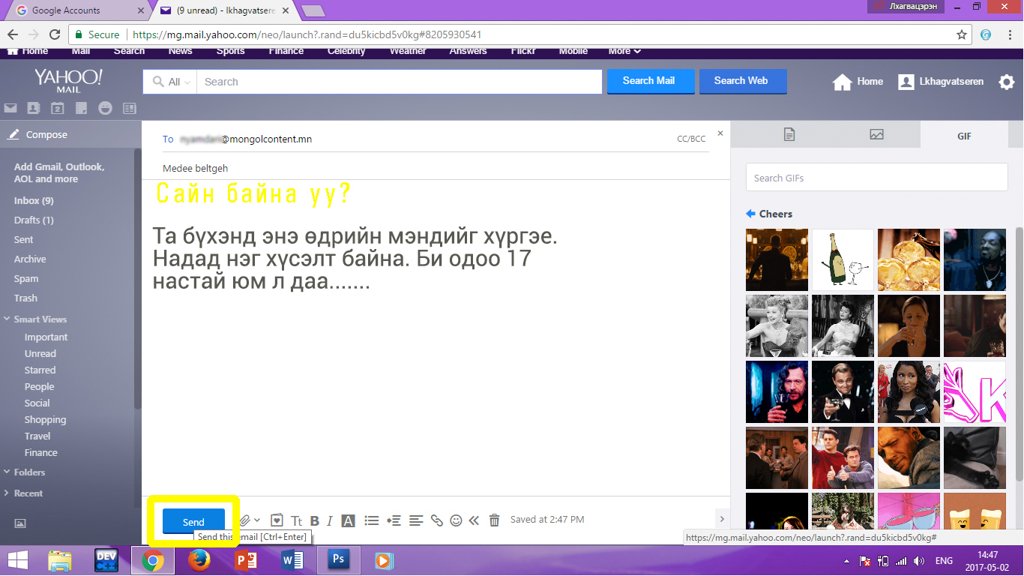Open the Settings gear icon
Image resolution: width=1024 pixels, height=576 pixels.
1006,82
